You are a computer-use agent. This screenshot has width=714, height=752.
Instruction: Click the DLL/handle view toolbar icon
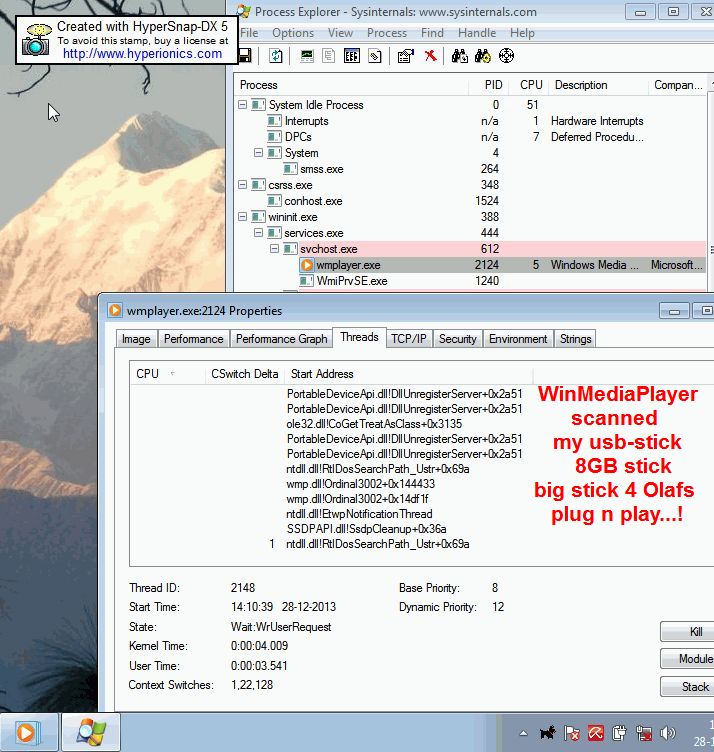(x=375, y=56)
